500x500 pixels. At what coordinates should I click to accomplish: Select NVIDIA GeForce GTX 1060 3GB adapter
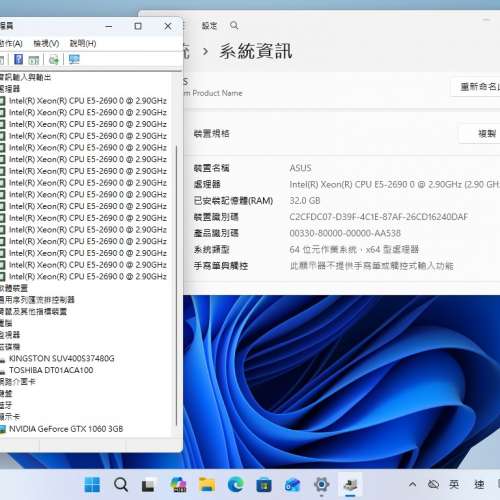tap(66, 429)
